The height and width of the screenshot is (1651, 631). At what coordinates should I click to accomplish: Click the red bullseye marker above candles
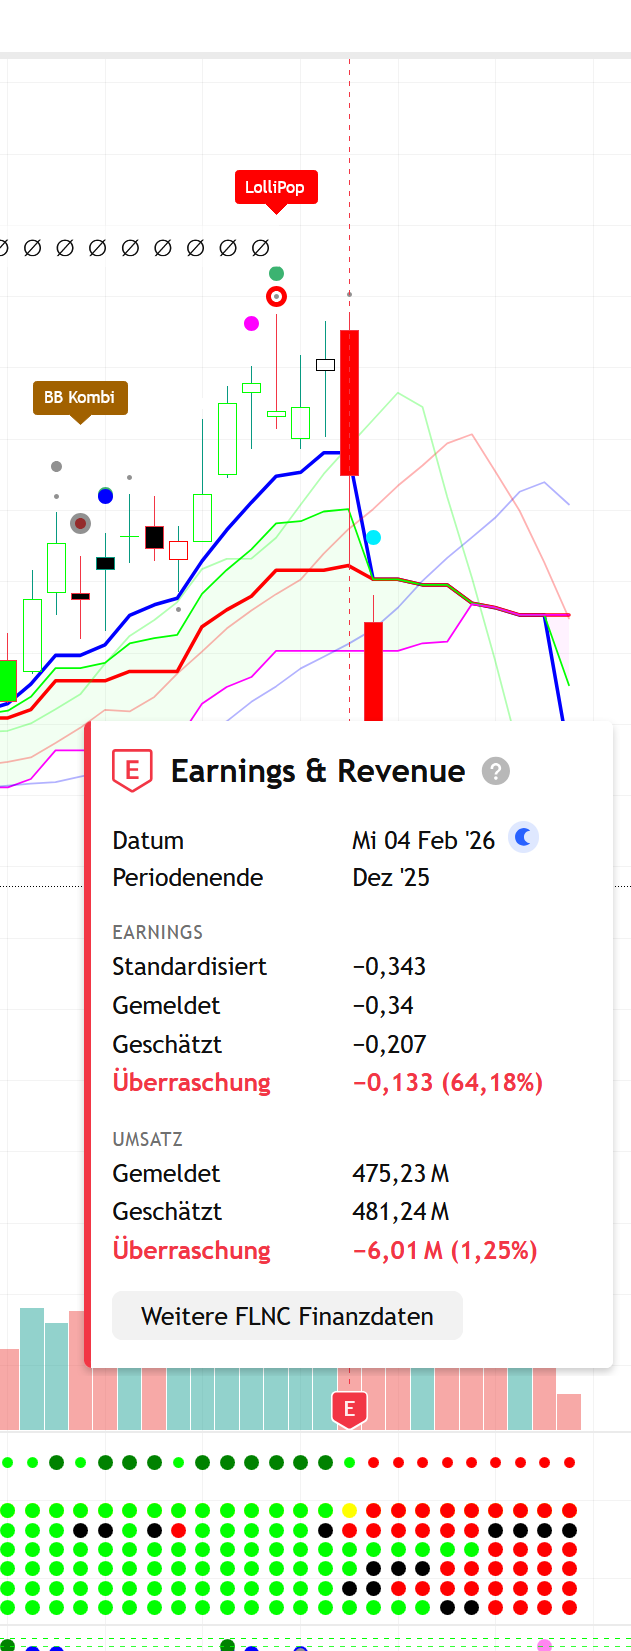coord(277,296)
